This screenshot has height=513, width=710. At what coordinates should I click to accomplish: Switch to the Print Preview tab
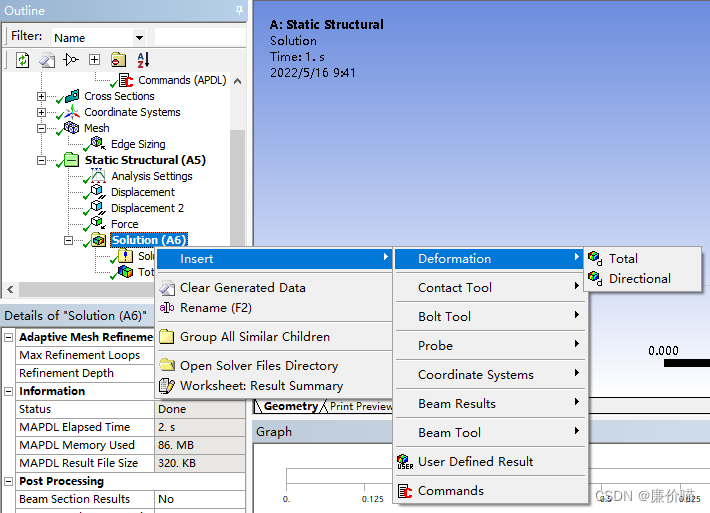pyautogui.click(x=361, y=406)
